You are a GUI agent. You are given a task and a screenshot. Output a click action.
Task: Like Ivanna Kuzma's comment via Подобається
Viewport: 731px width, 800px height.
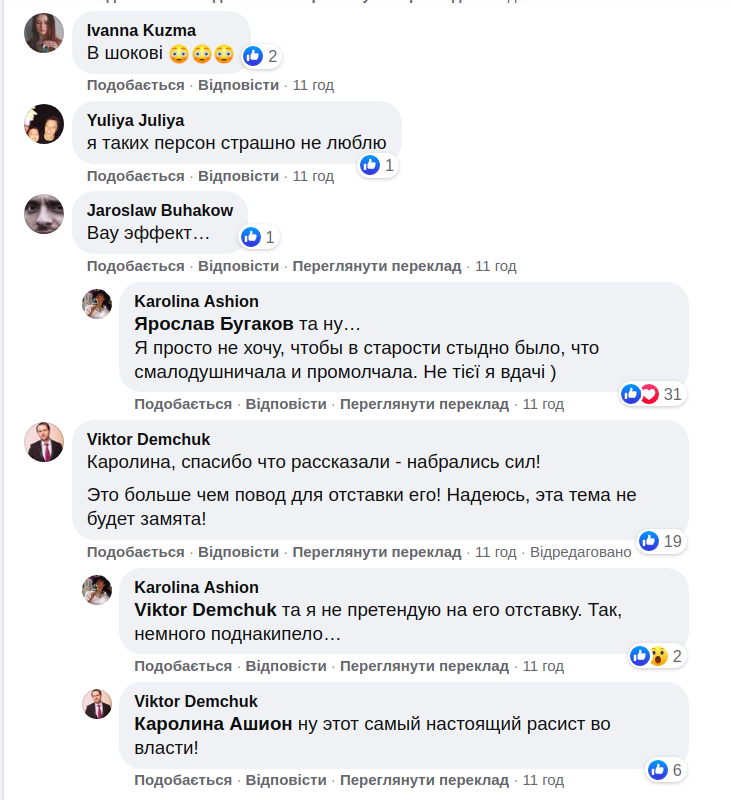tap(135, 85)
